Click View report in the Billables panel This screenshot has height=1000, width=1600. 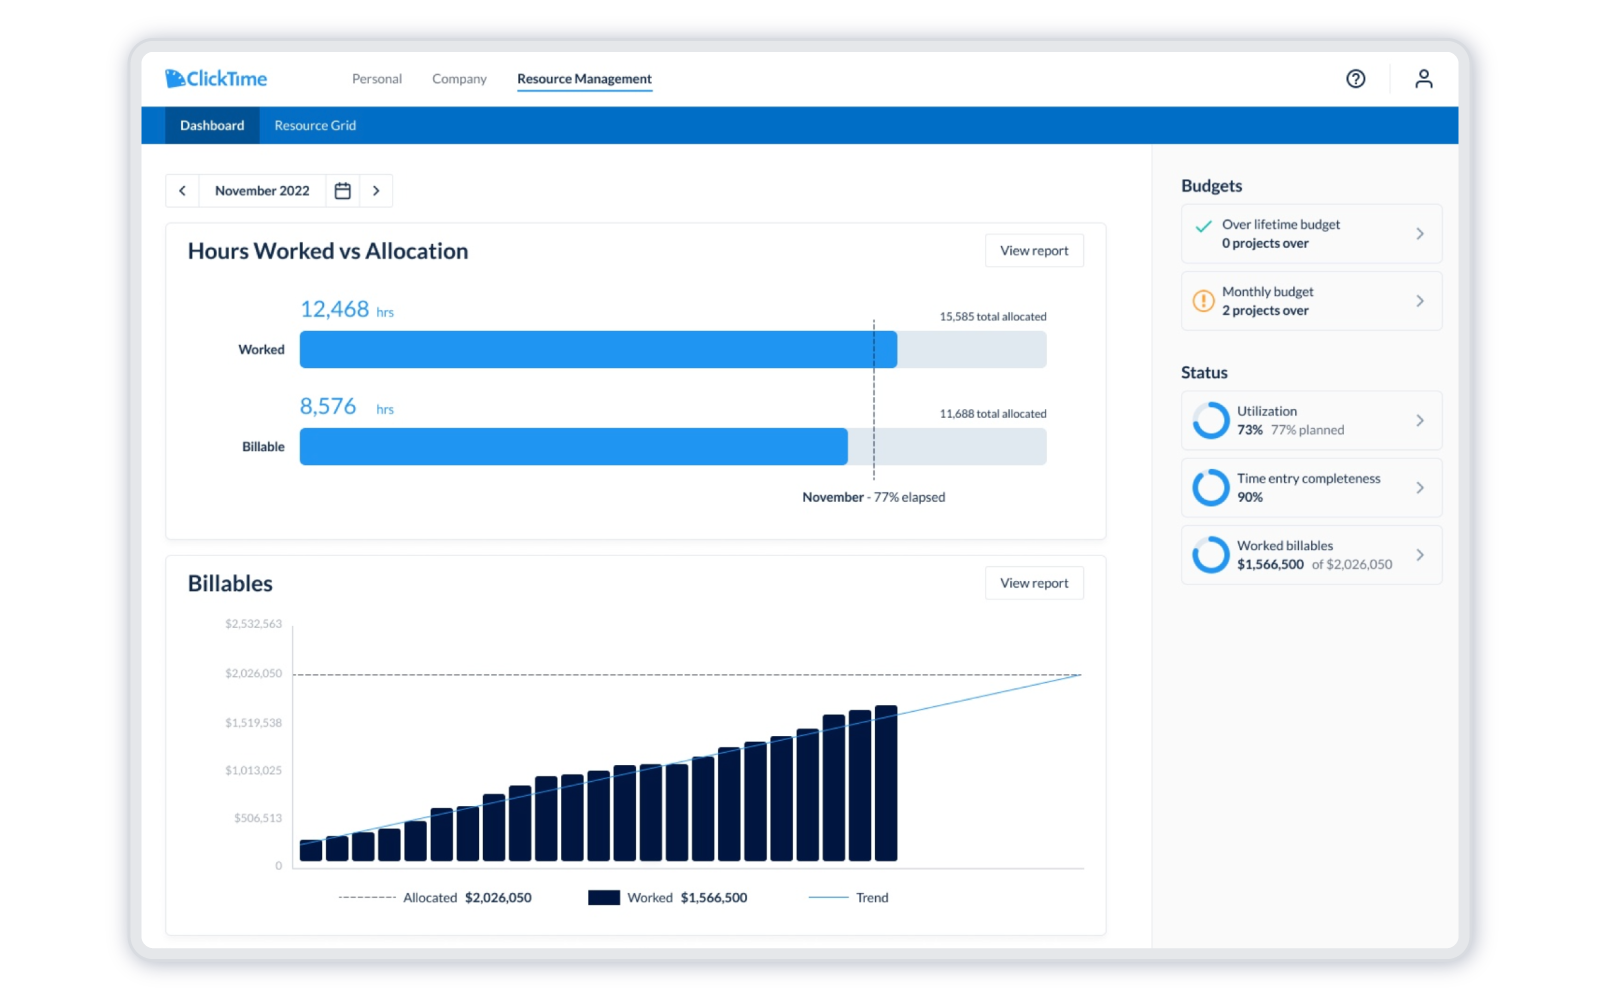click(1034, 582)
